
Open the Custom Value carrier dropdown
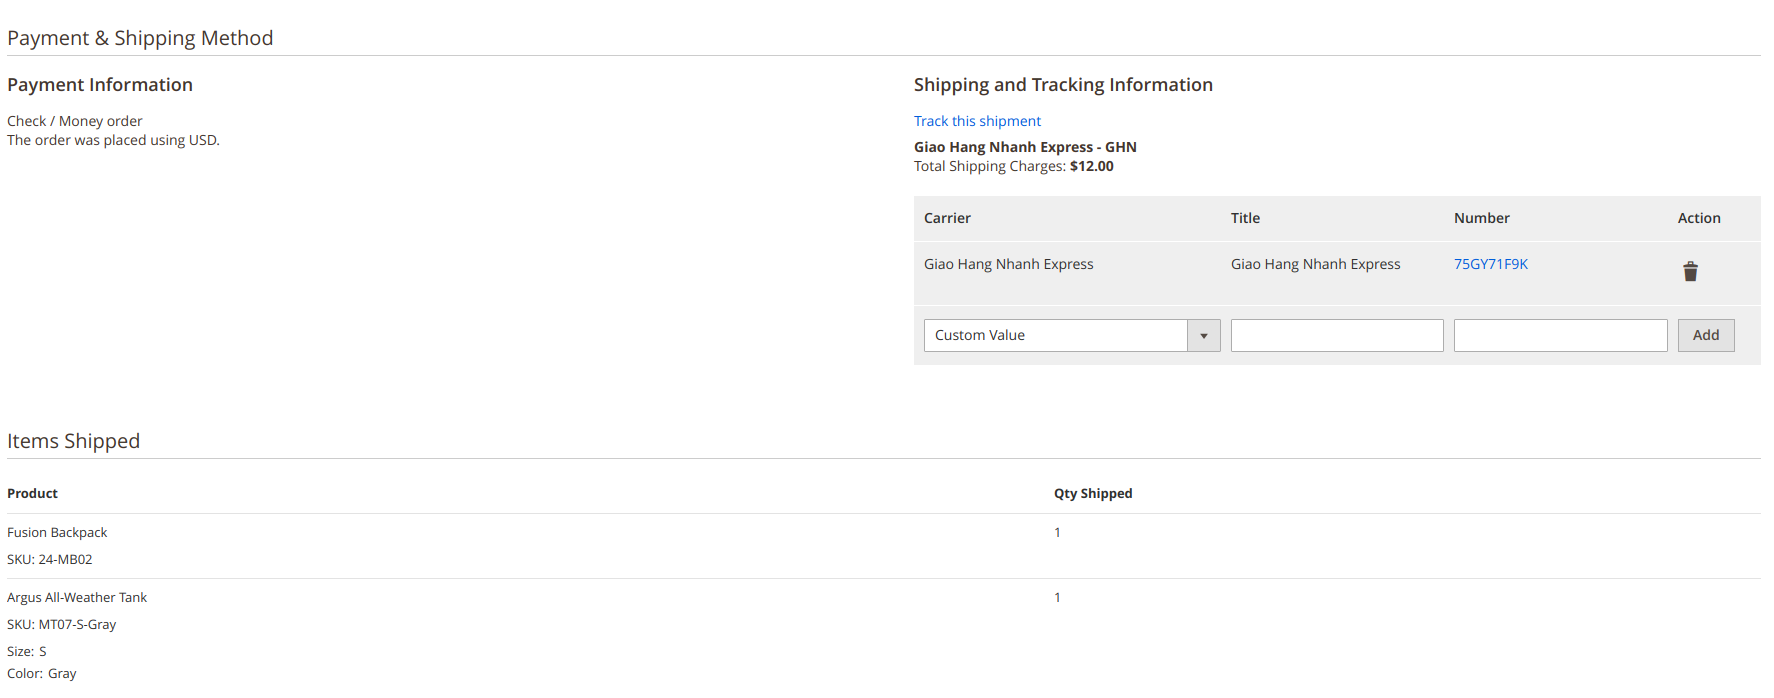pyautogui.click(x=1071, y=335)
